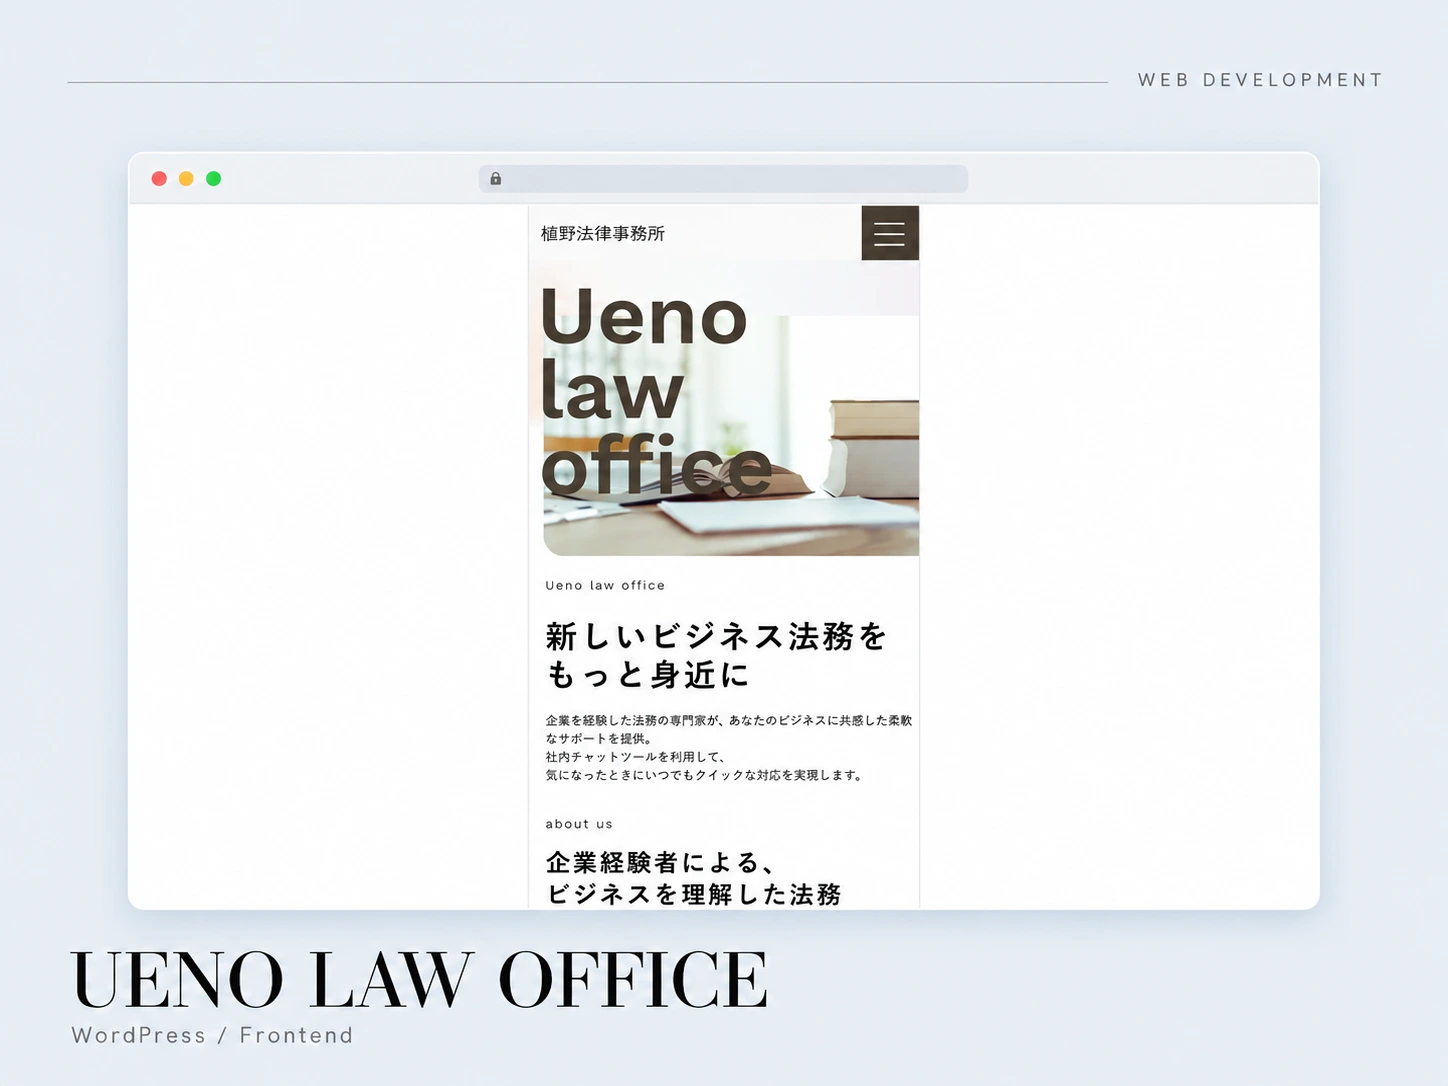Open the hamburger menu on the site header
Image resolution: width=1448 pixels, height=1086 pixels.
(x=890, y=233)
